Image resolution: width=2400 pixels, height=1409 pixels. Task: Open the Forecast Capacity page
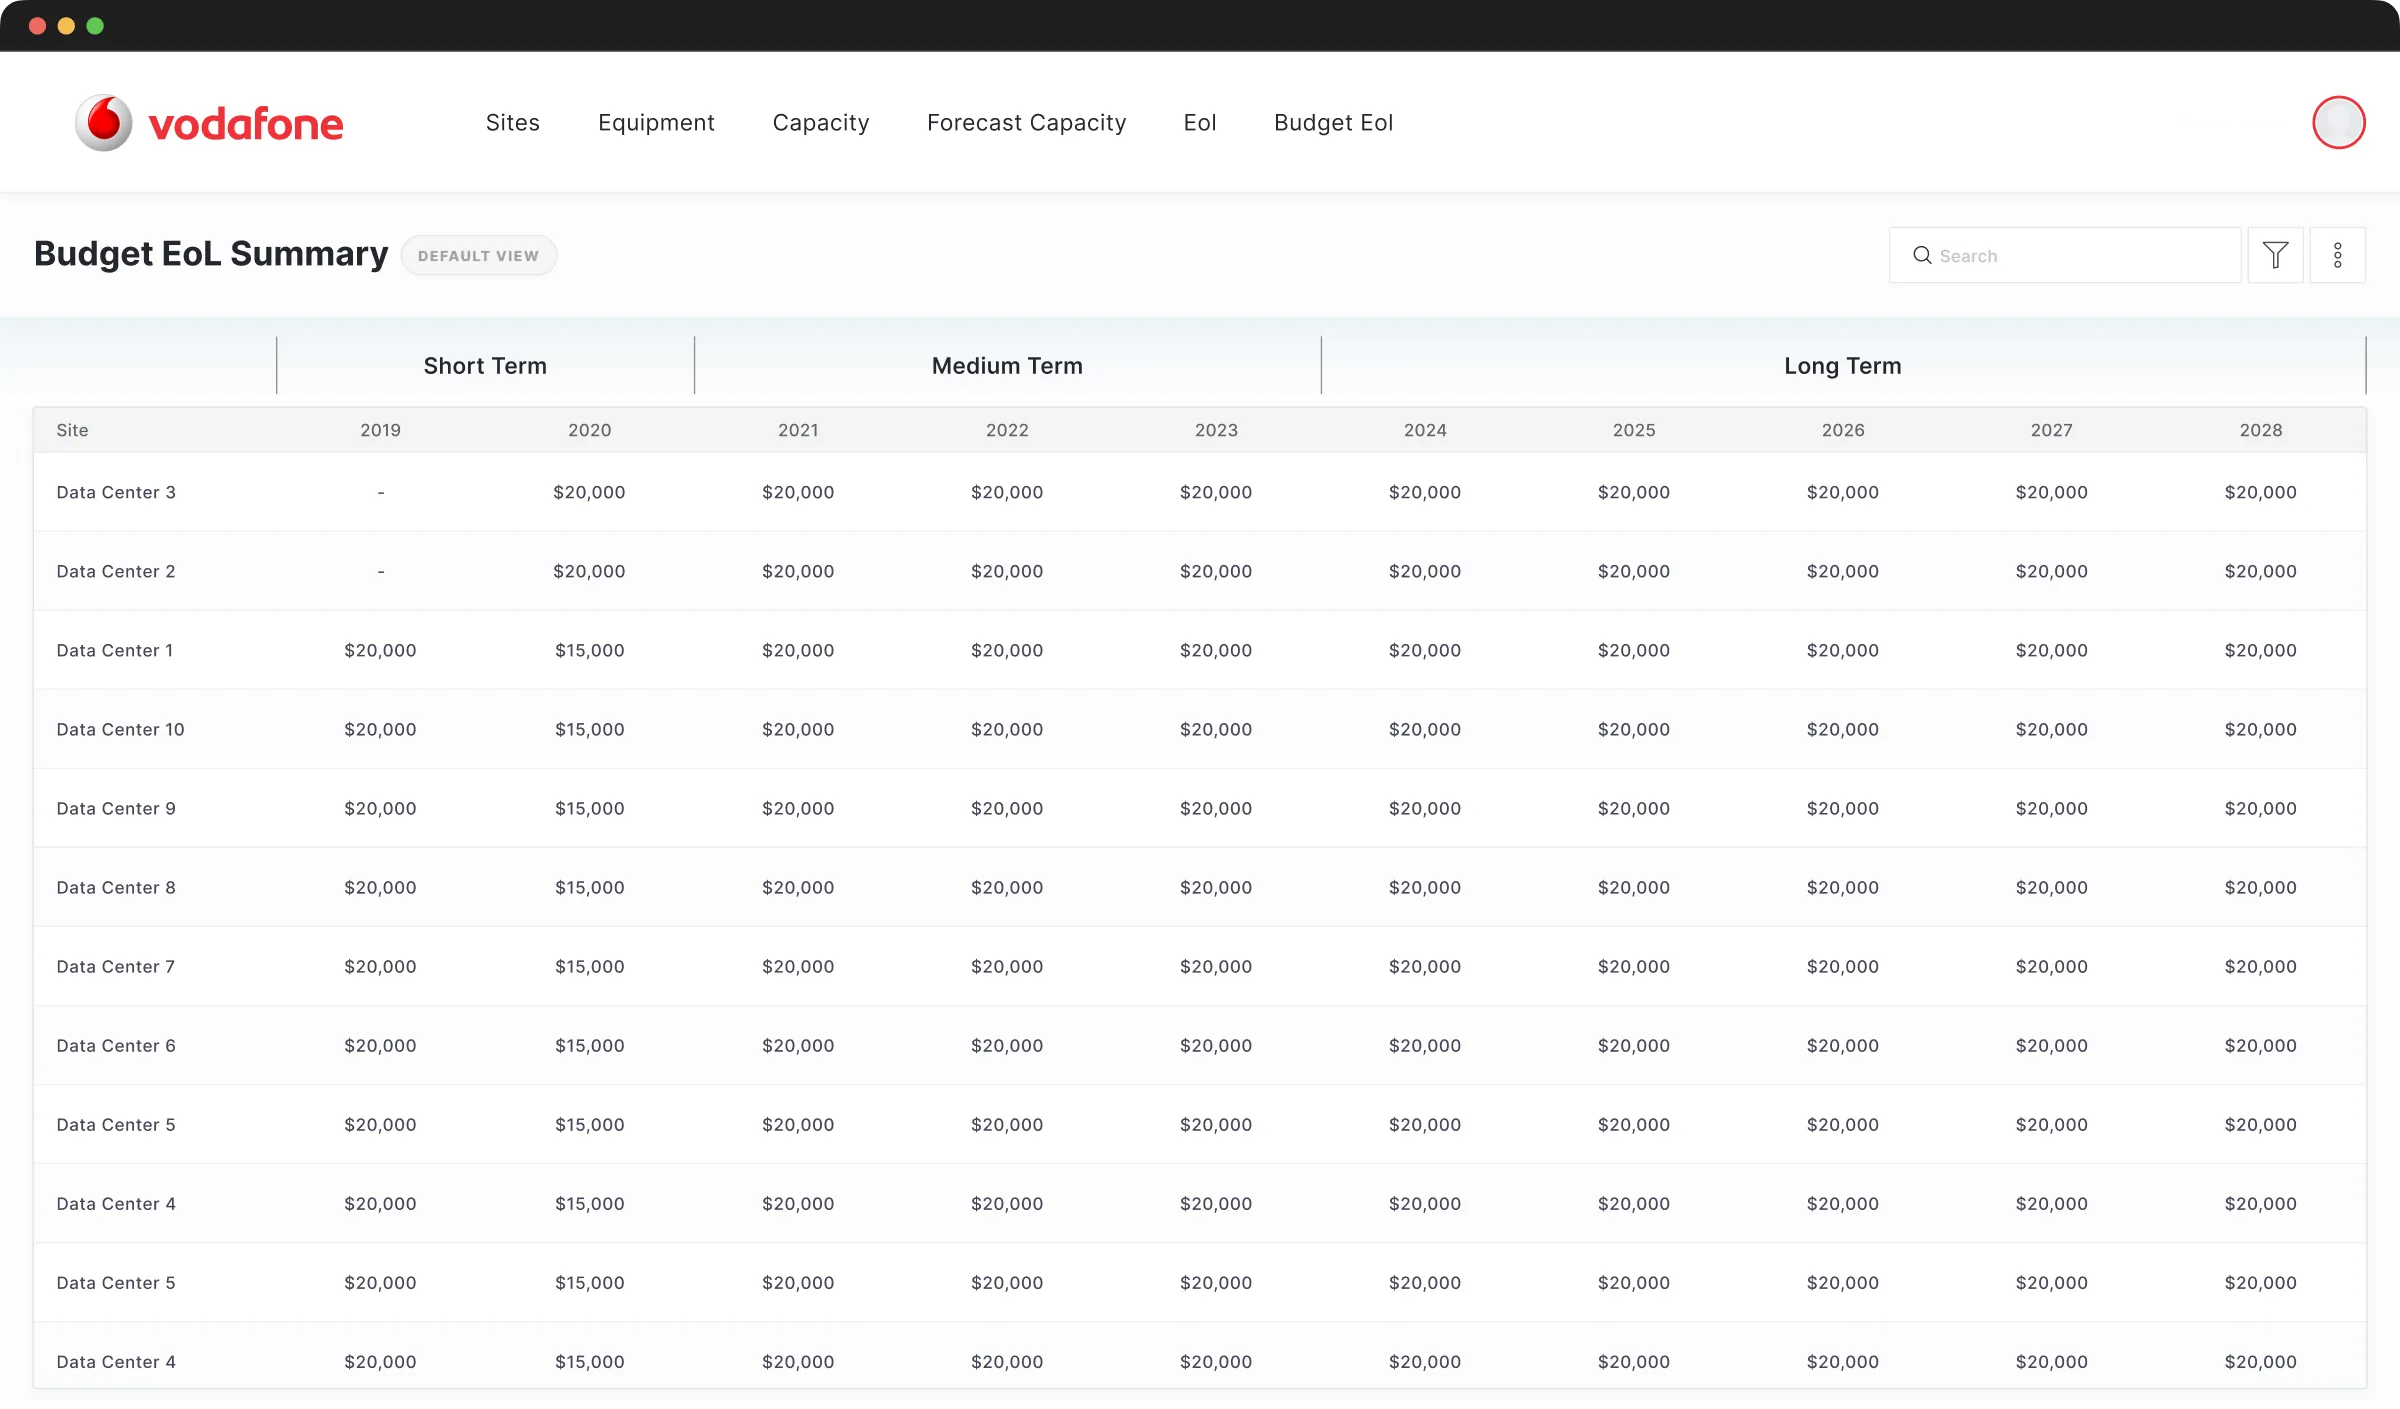point(1026,122)
